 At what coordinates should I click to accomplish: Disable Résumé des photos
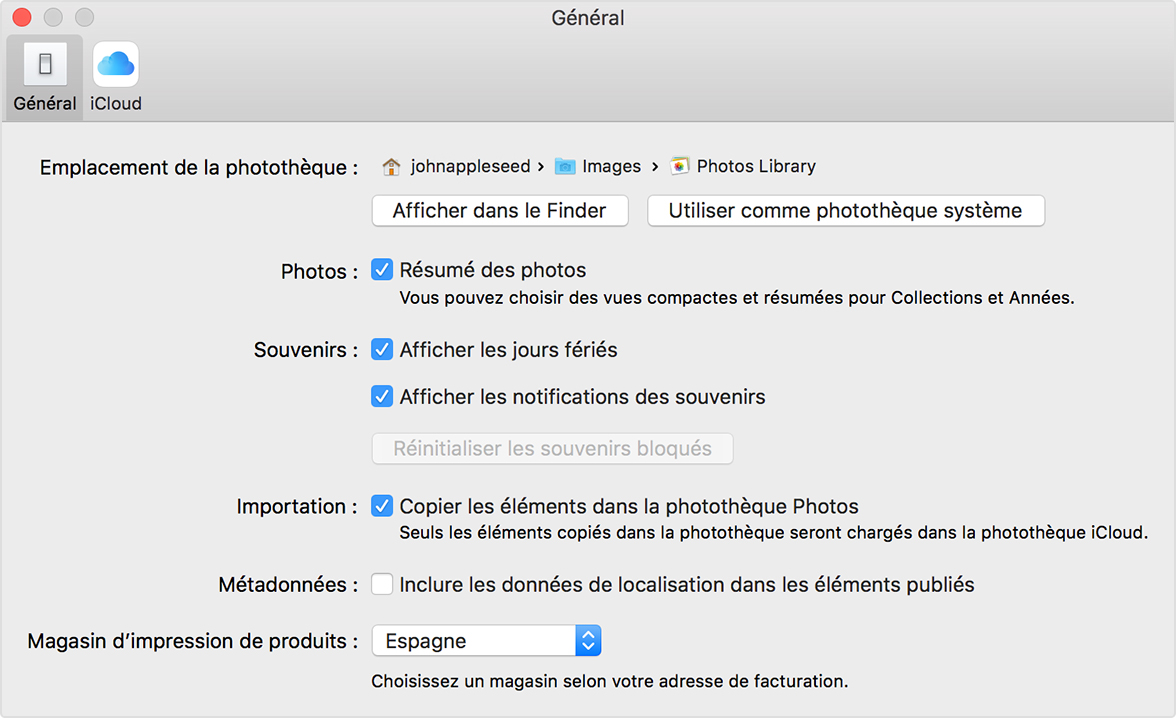coord(382,269)
